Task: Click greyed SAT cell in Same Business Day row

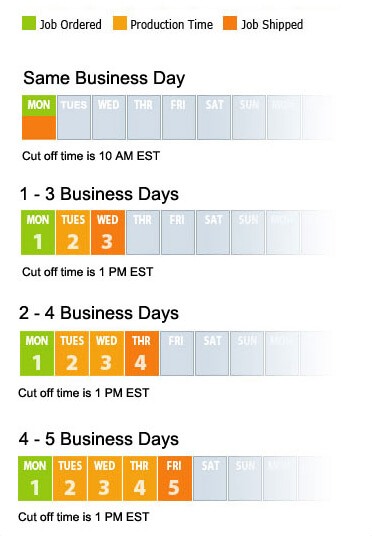Action: click(x=214, y=117)
